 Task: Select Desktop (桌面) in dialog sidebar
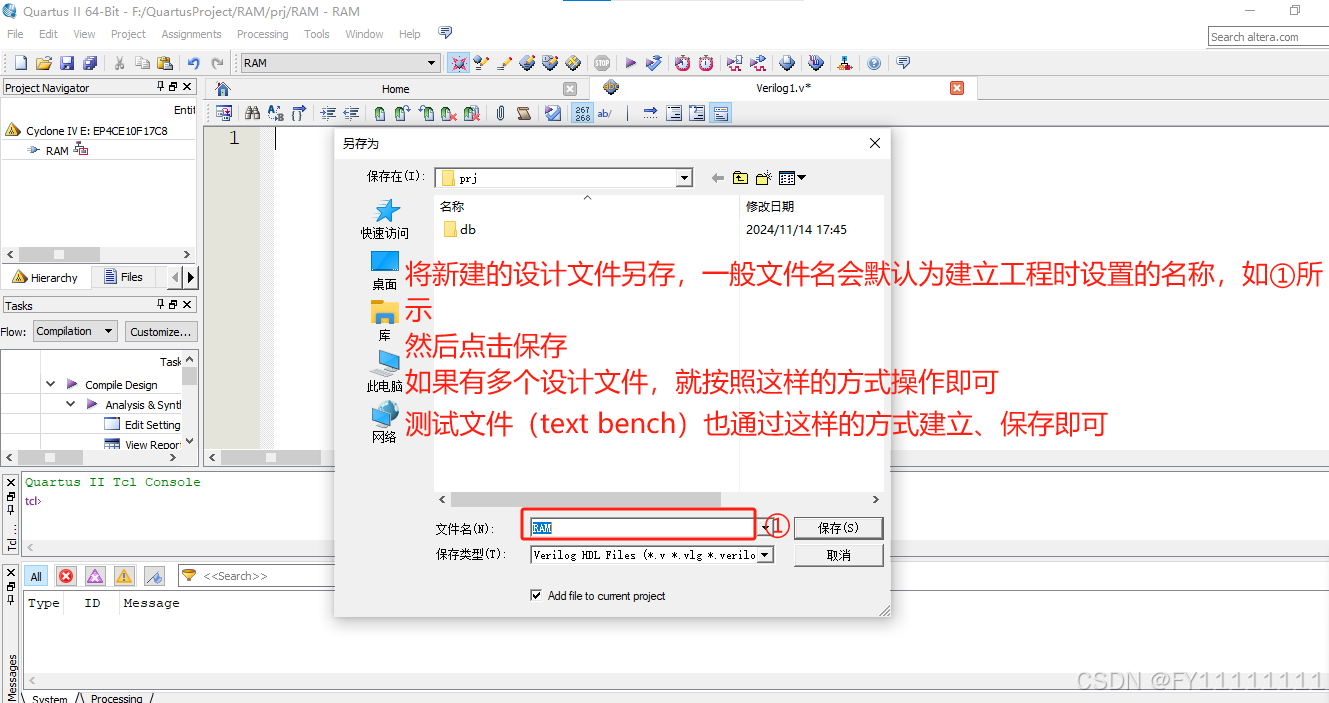click(385, 271)
